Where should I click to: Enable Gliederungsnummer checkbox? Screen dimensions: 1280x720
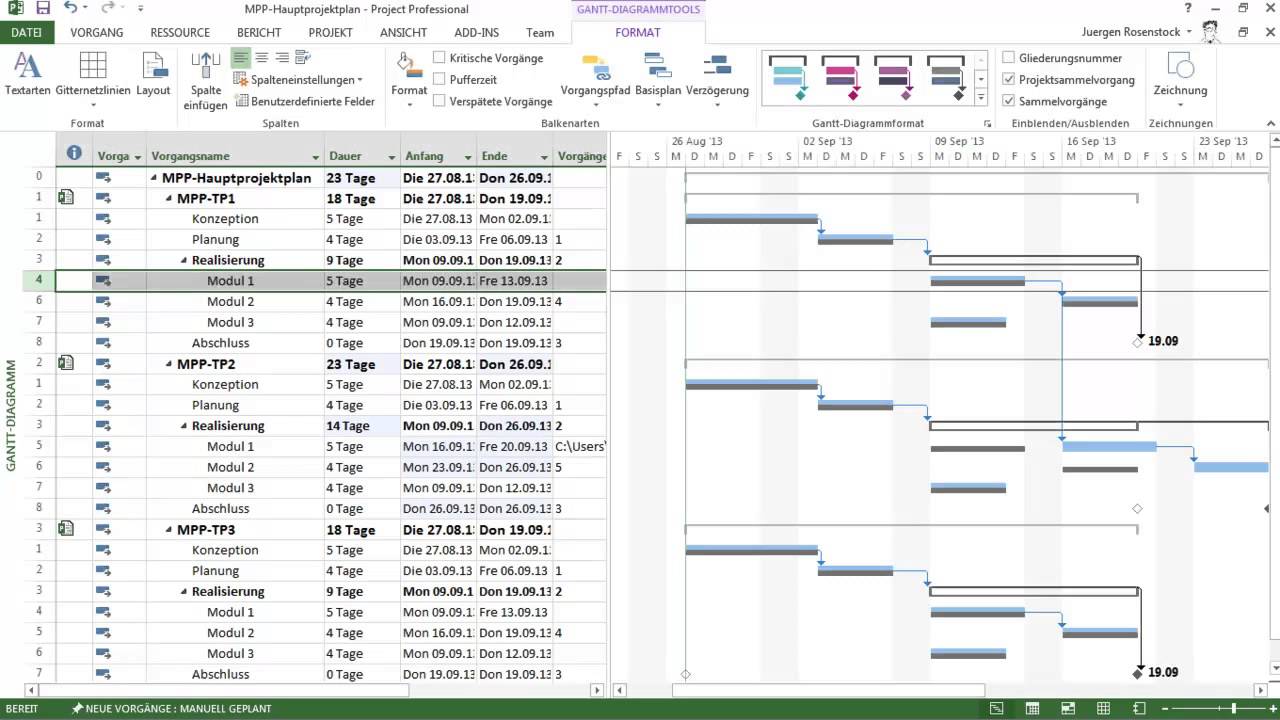pyautogui.click(x=1009, y=58)
